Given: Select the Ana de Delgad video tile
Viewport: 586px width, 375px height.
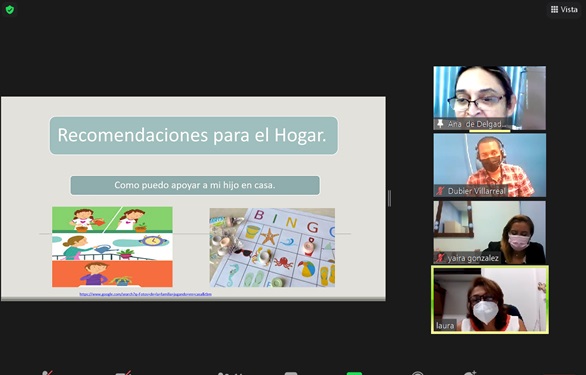Looking at the screenshot, I should pyautogui.click(x=490, y=98).
